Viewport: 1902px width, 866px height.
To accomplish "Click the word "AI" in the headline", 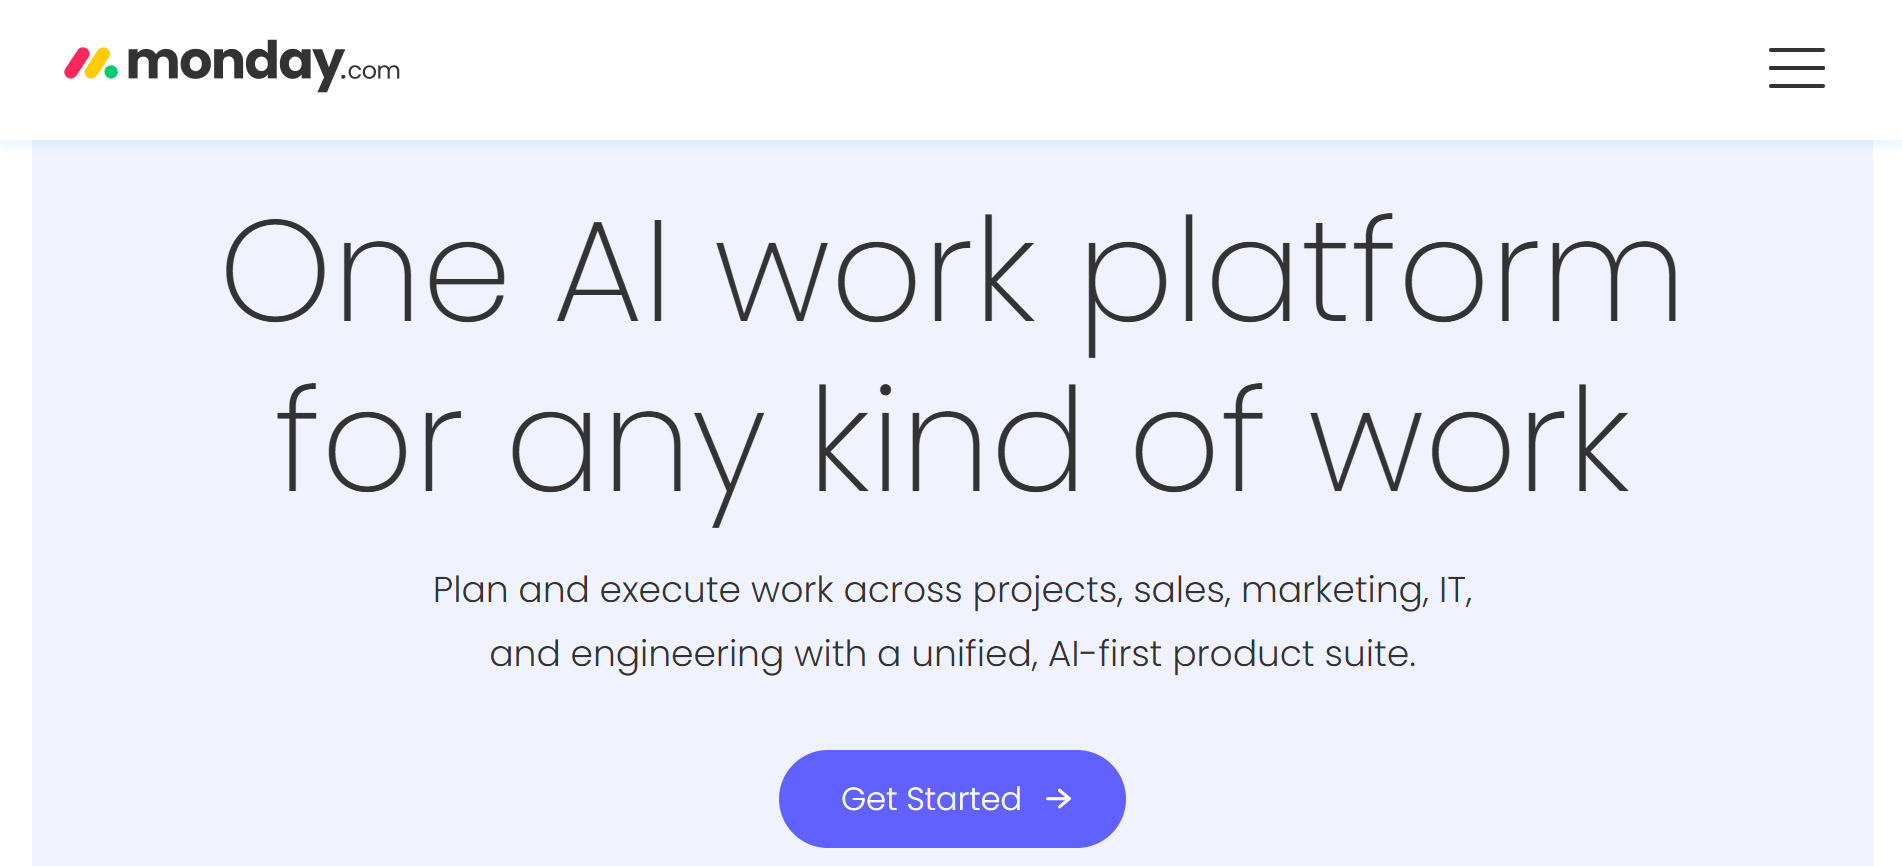I will 612,272.
